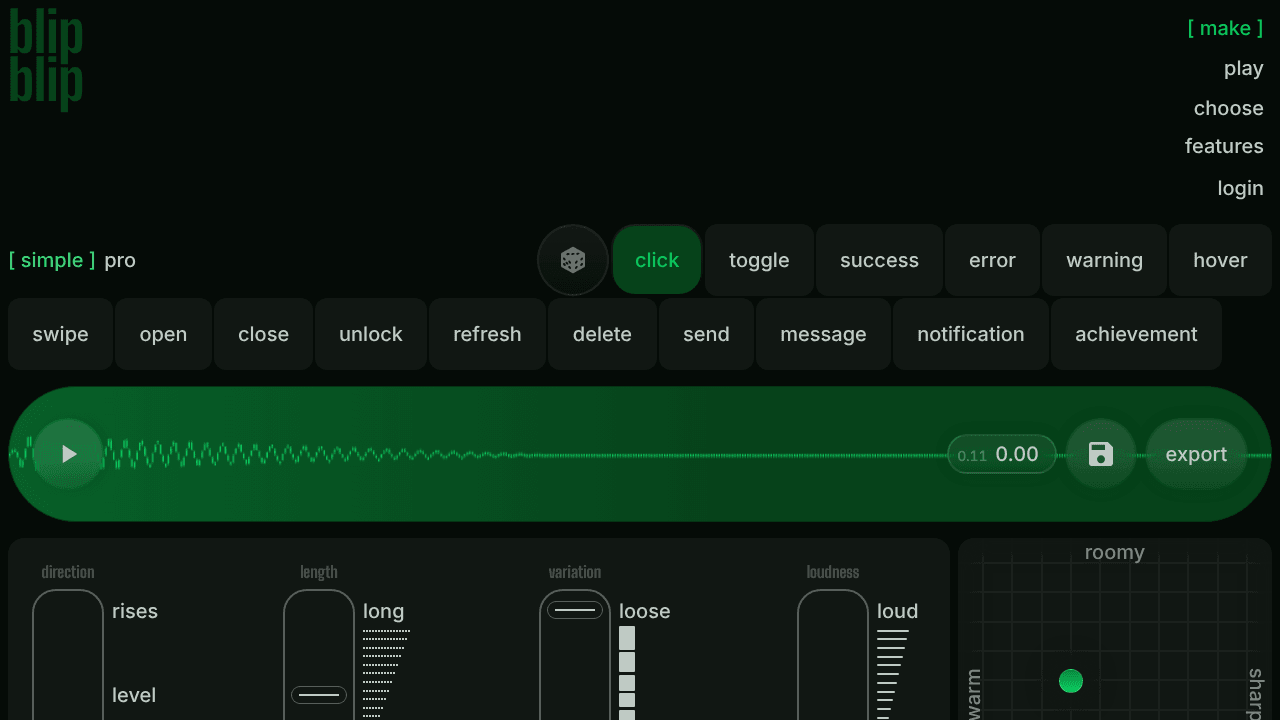This screenshot has width=1280, height=720.
Task: Open the choose page in navigation
Action: coord(1228,108)
